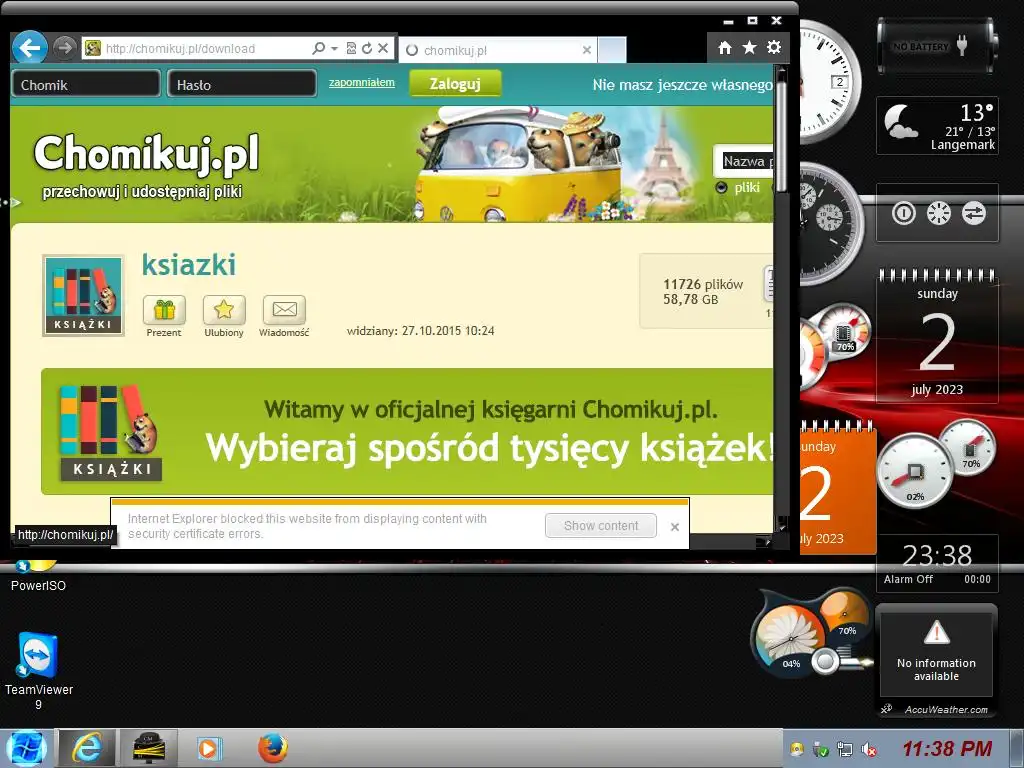Open the TeamViewer 9 desktop shortcut
The height and width of the screenshot is (768, 1024).
[39, 671]
